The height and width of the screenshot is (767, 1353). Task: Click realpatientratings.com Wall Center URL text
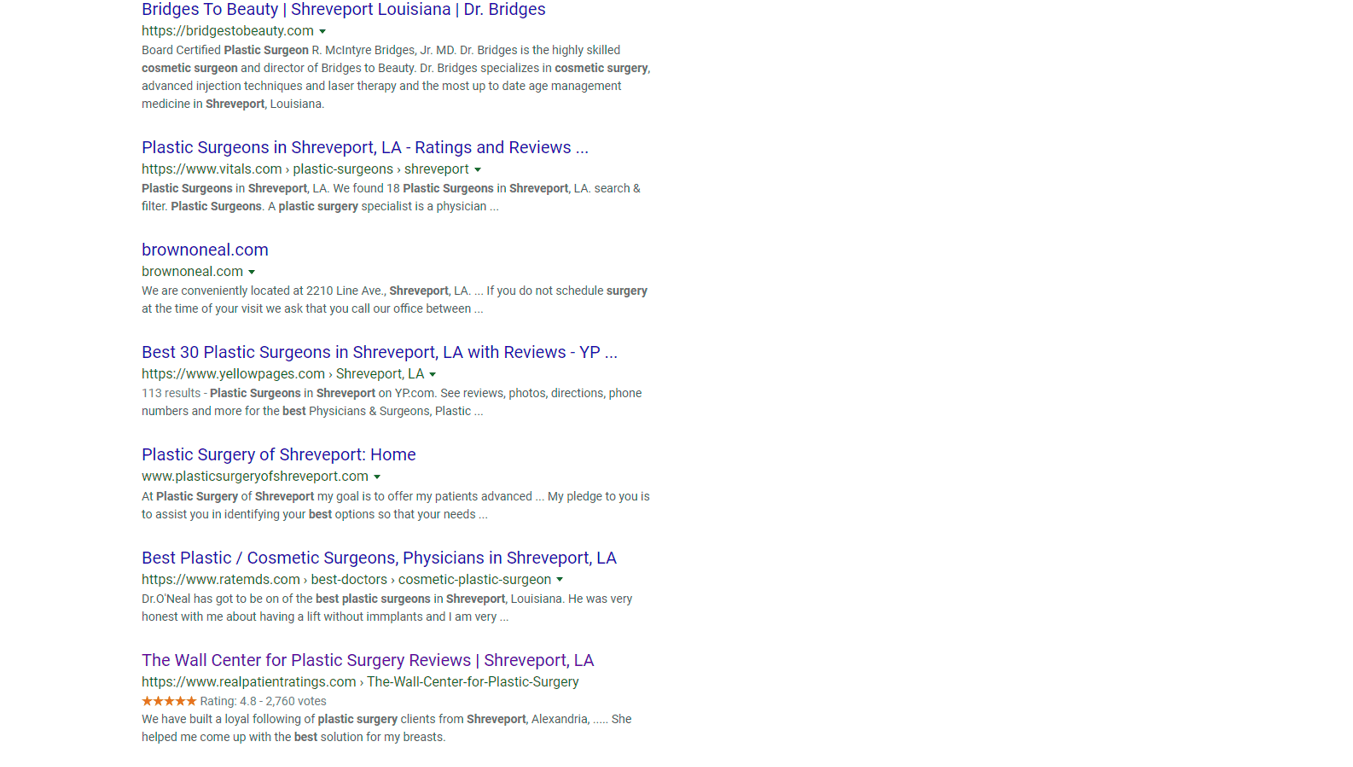360,682
